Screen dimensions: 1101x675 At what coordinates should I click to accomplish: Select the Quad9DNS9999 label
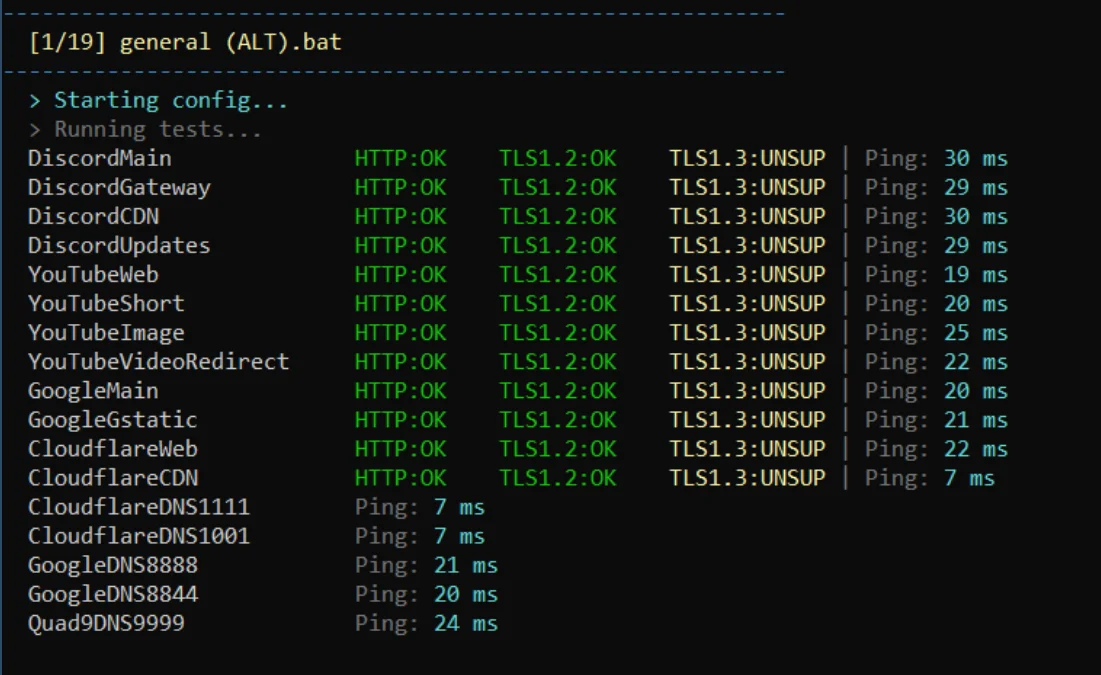(x=106, y=624)
